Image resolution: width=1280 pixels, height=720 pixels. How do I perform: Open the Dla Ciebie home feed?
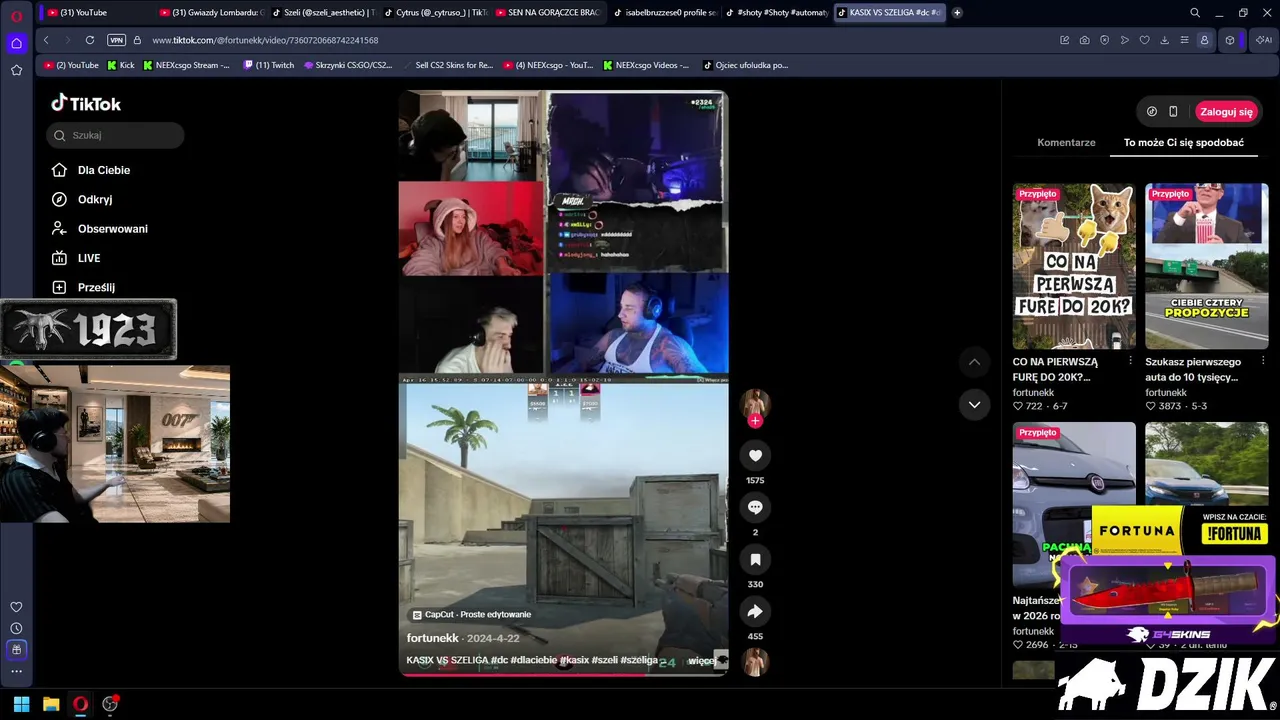[104, 170]
